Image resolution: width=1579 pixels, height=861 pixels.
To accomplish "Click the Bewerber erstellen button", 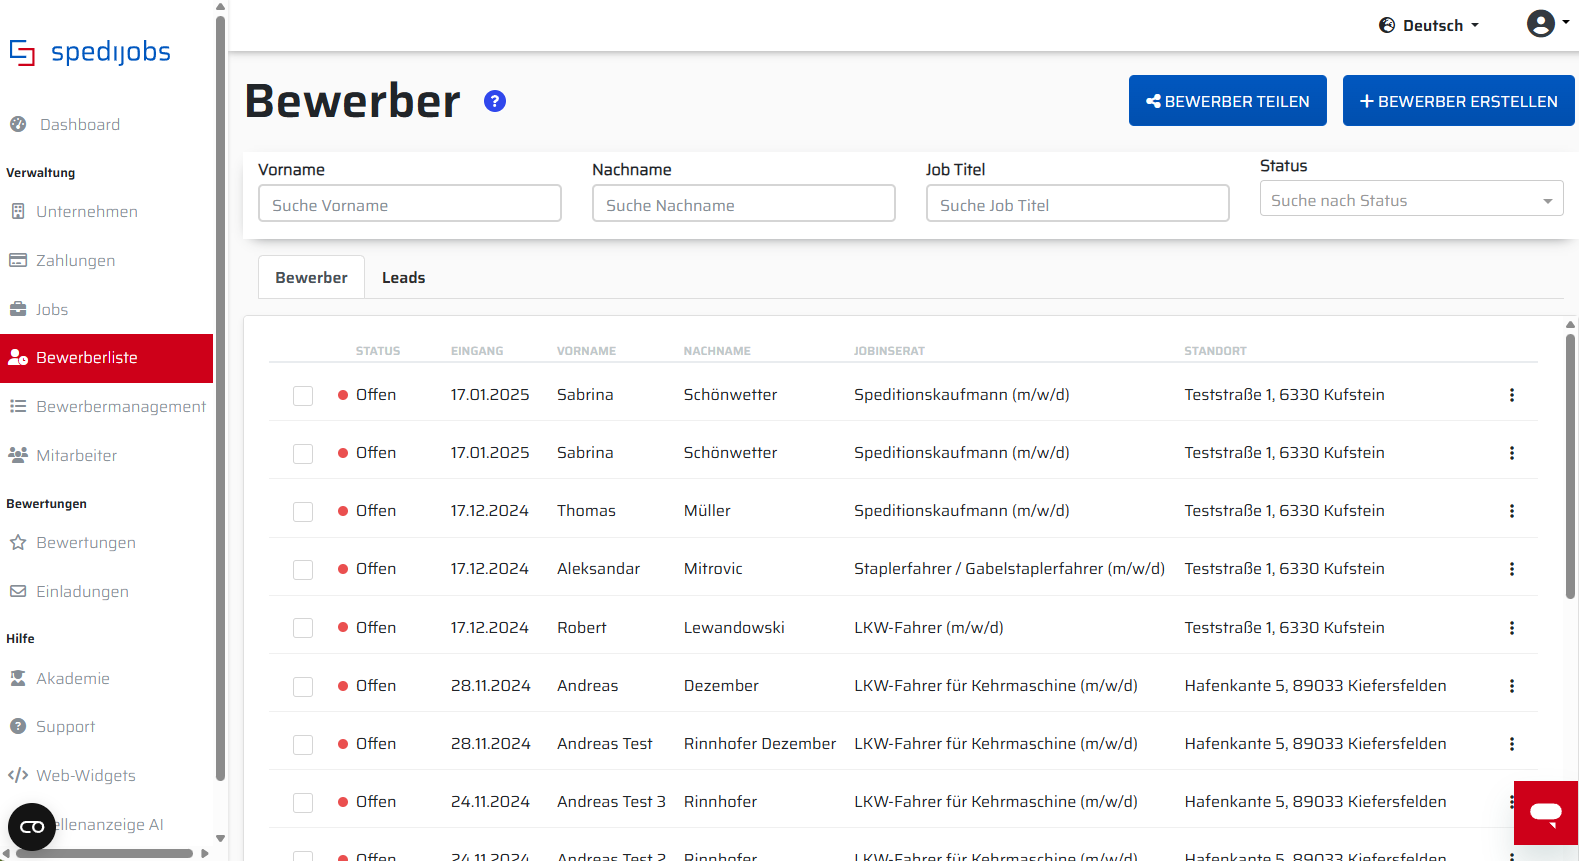I will pyautogui.click(x=1459, y=101).
